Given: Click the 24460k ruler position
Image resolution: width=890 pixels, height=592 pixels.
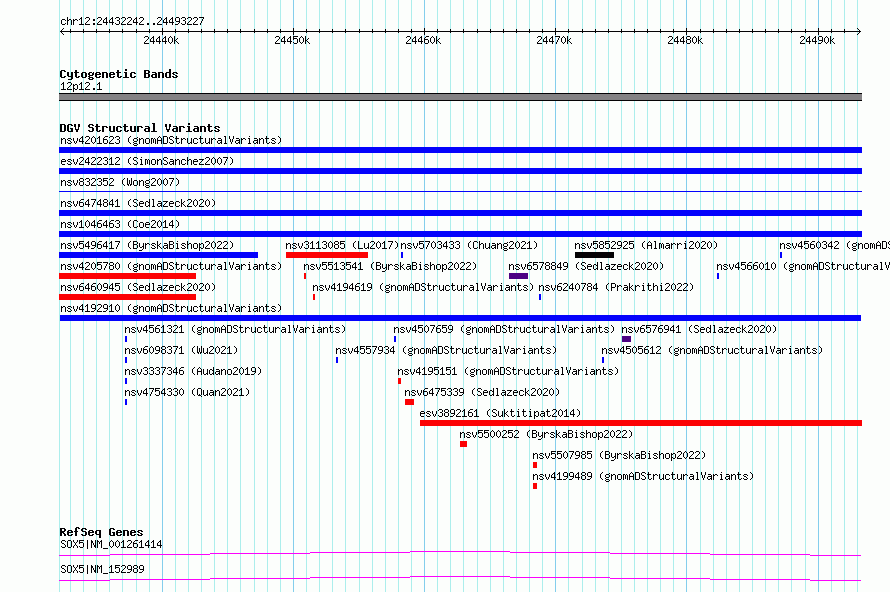Looking at the screenshot, I should coord(423,40).
